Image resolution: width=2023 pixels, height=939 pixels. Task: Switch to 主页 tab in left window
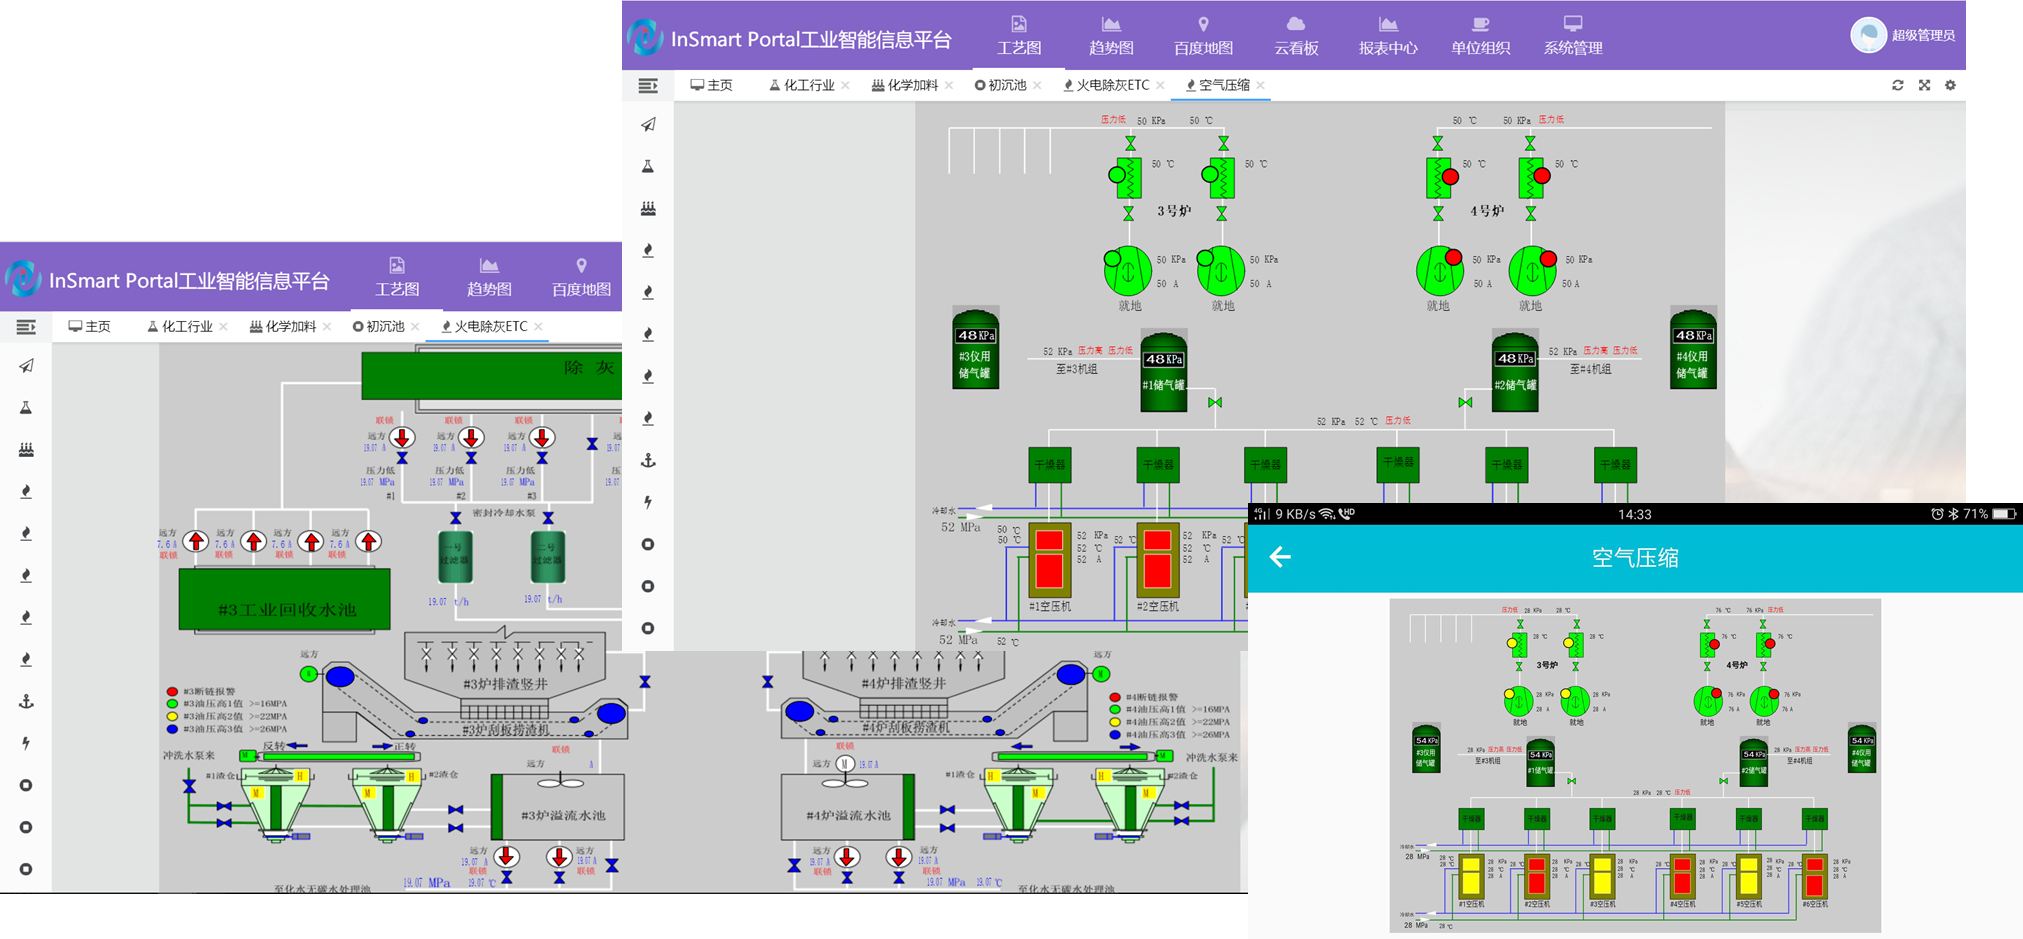(x=89, y=326)
